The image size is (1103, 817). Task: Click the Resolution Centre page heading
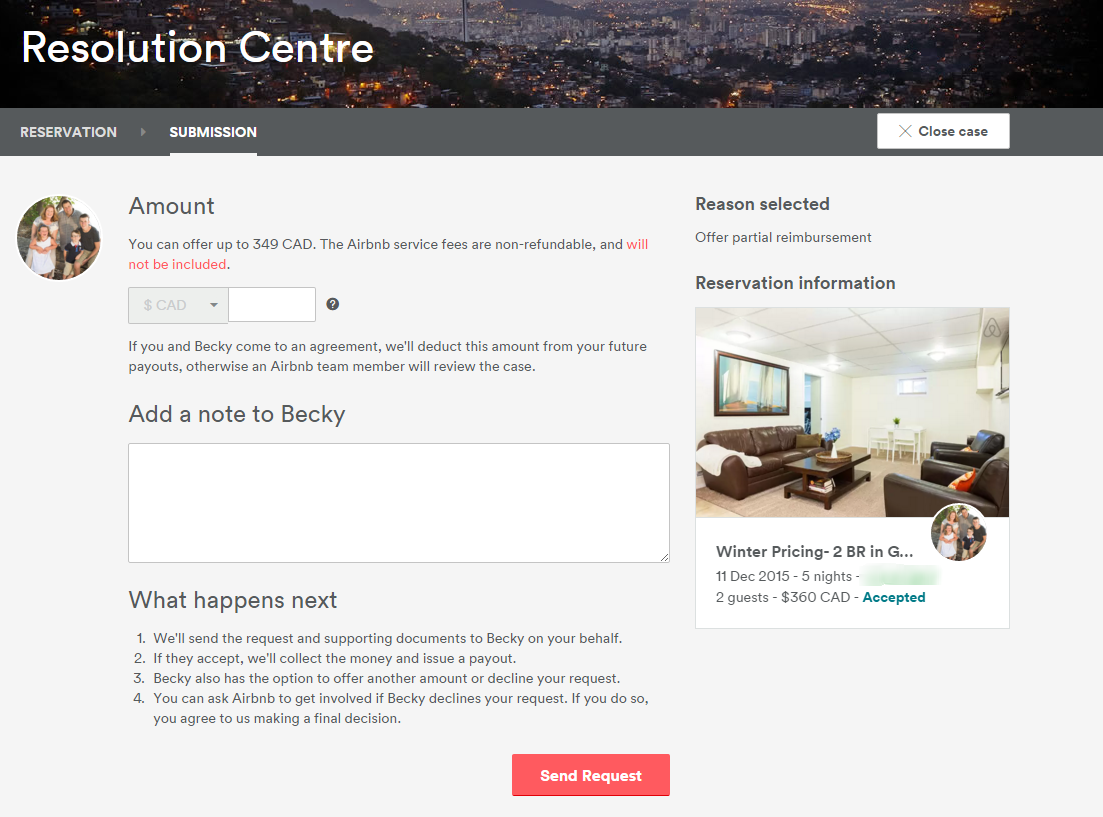coord(198,48)
